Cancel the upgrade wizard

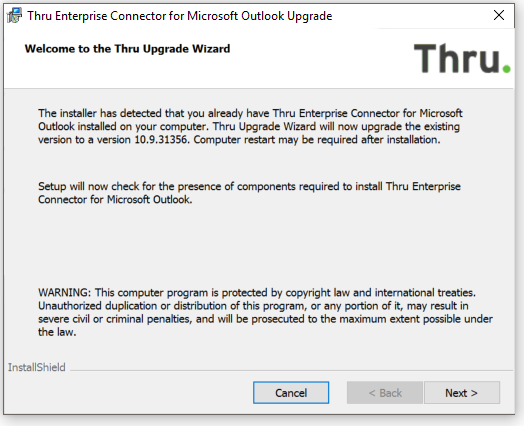coord(291,393)
